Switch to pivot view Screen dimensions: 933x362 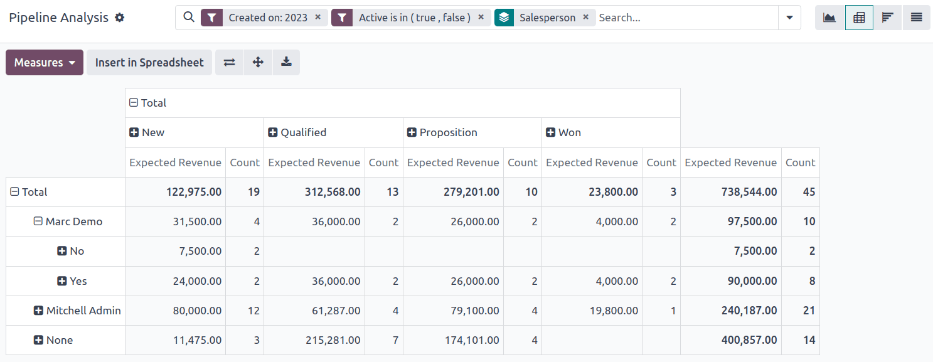[859, 18]
